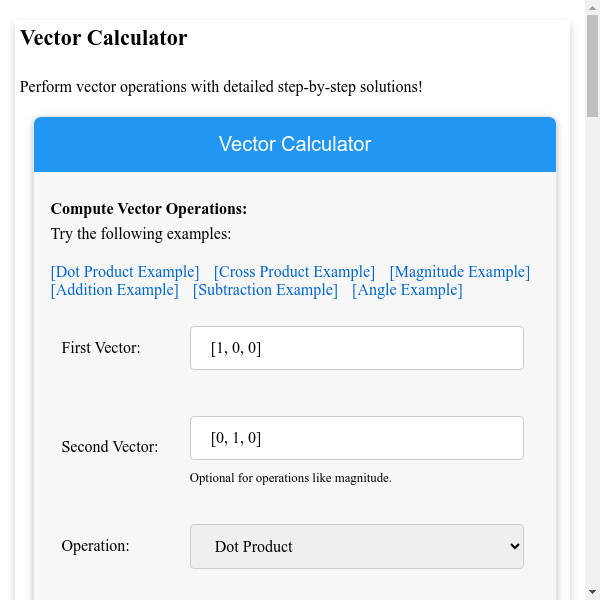Image resolution: width=600 pixels, height=600 pixels.
Task: Try the Addition Example link
Action: point(114,290)
